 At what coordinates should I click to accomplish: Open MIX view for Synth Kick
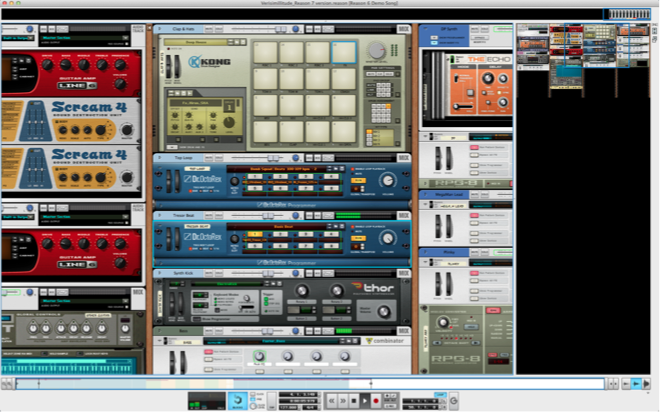[x=403, y=274]
